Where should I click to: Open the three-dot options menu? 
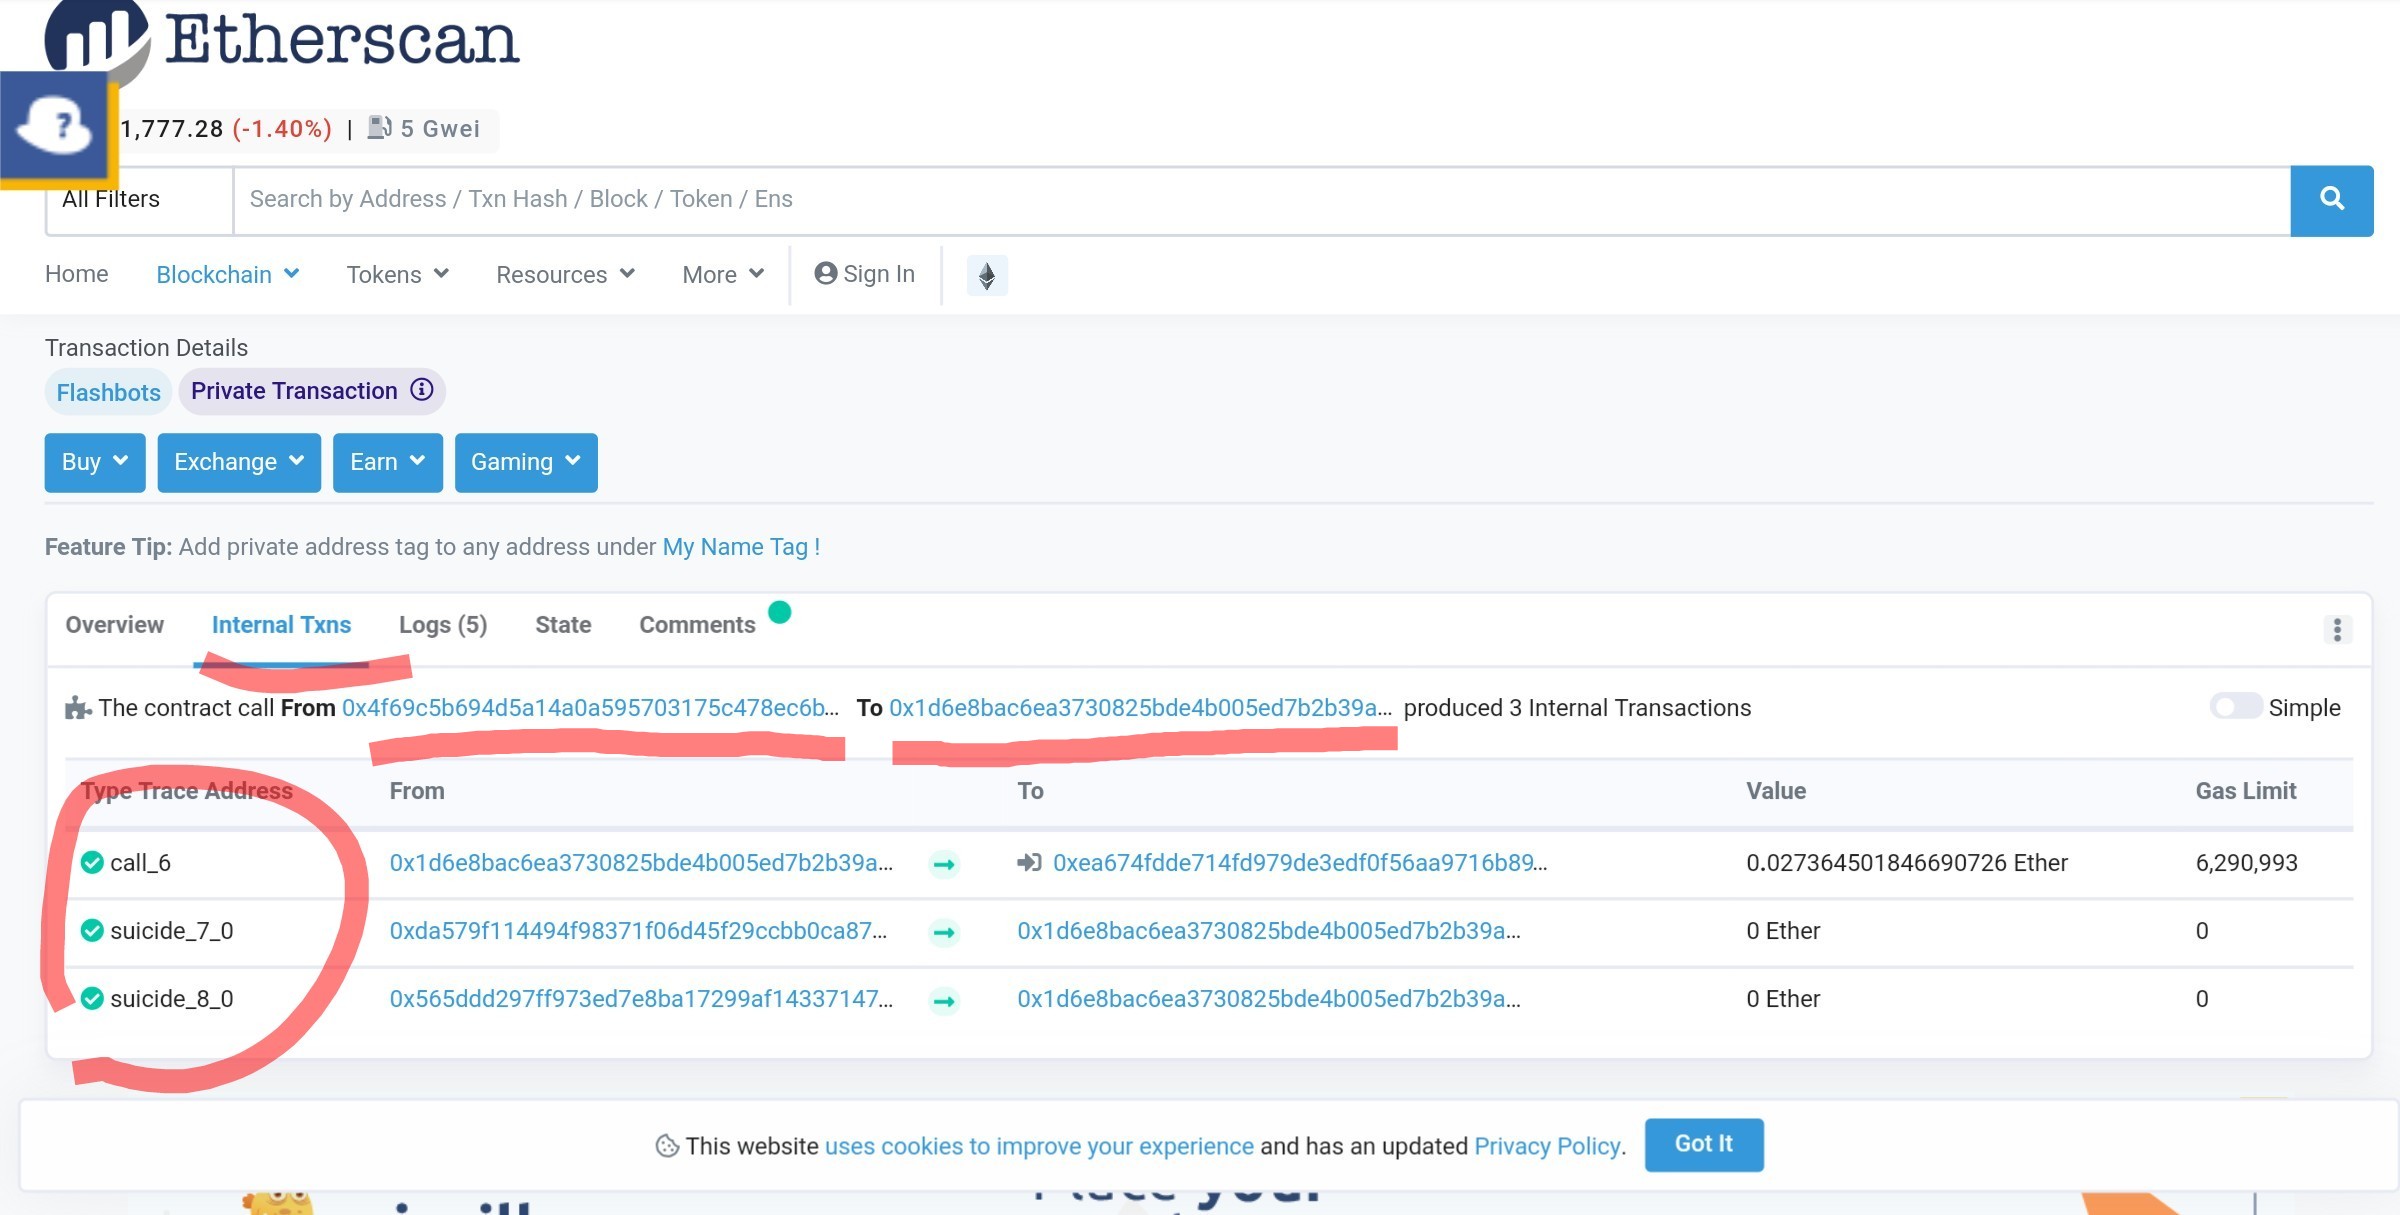[2336, 629]
